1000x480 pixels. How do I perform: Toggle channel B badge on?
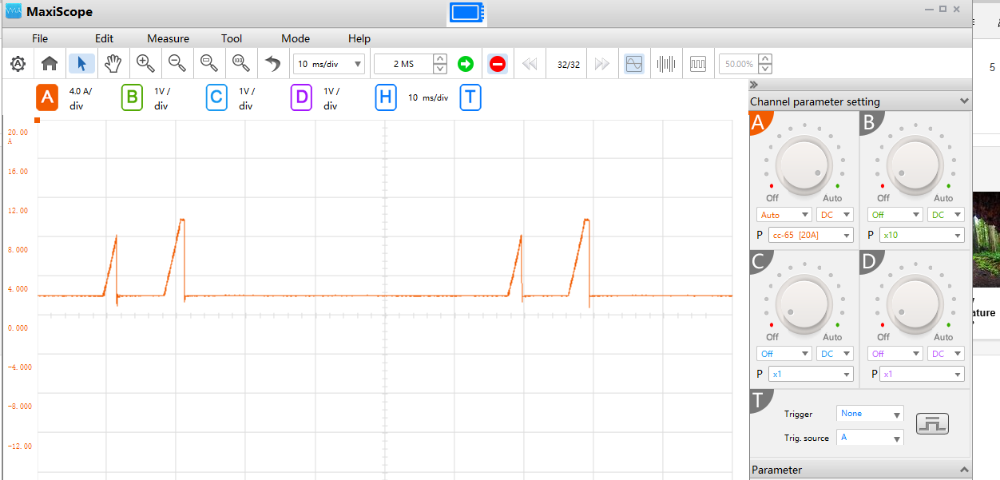click(131, 98)
